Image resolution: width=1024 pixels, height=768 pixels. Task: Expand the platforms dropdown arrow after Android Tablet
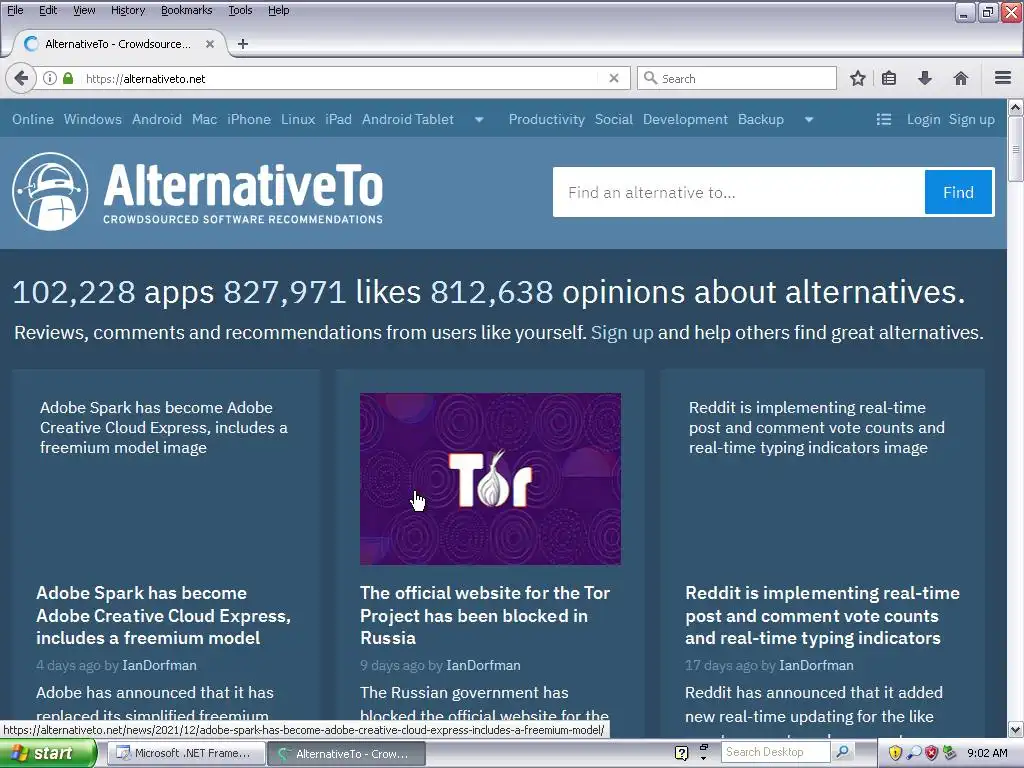[x=479, y=120]
